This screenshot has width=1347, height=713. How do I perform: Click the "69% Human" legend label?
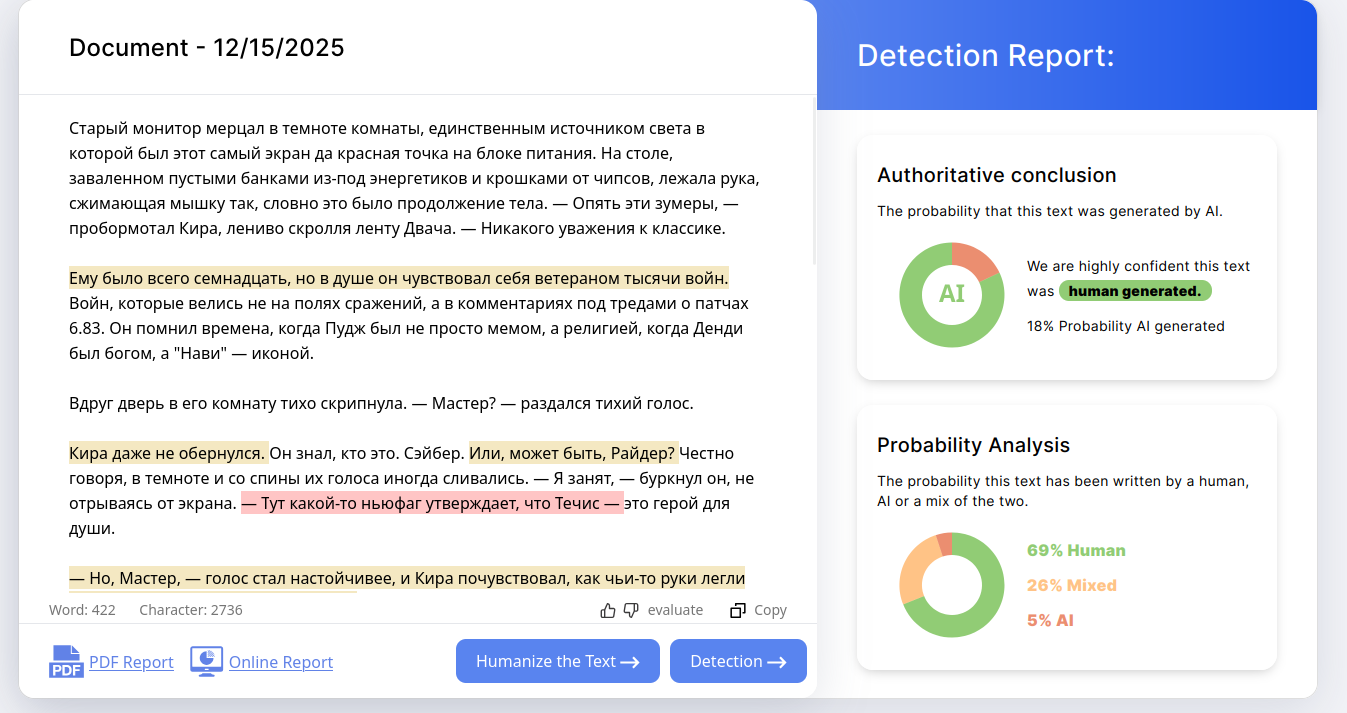1076,550
